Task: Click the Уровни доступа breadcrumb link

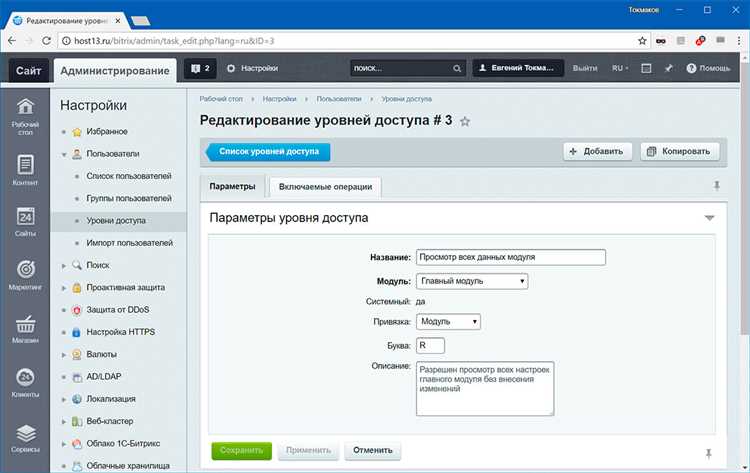Action: 407,99
